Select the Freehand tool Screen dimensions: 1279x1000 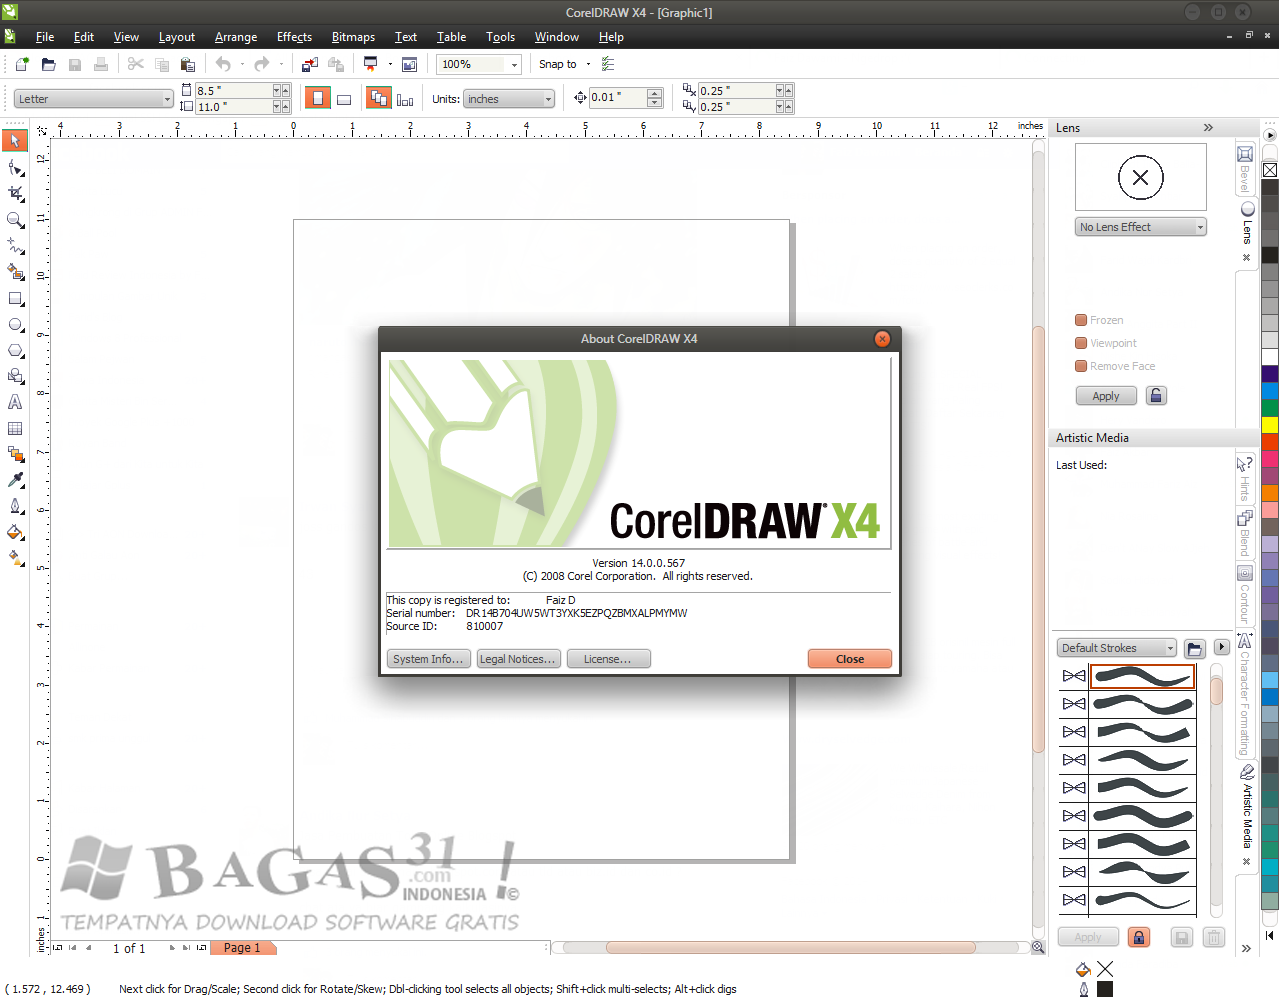[x=15, y=245]
